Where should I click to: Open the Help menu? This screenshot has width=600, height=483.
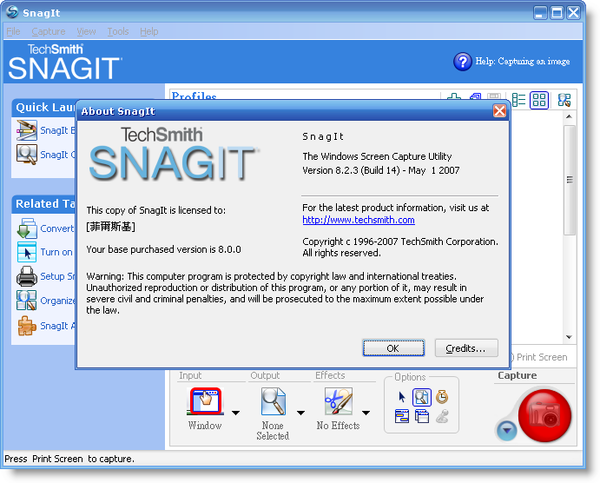(x=149, y=32)
